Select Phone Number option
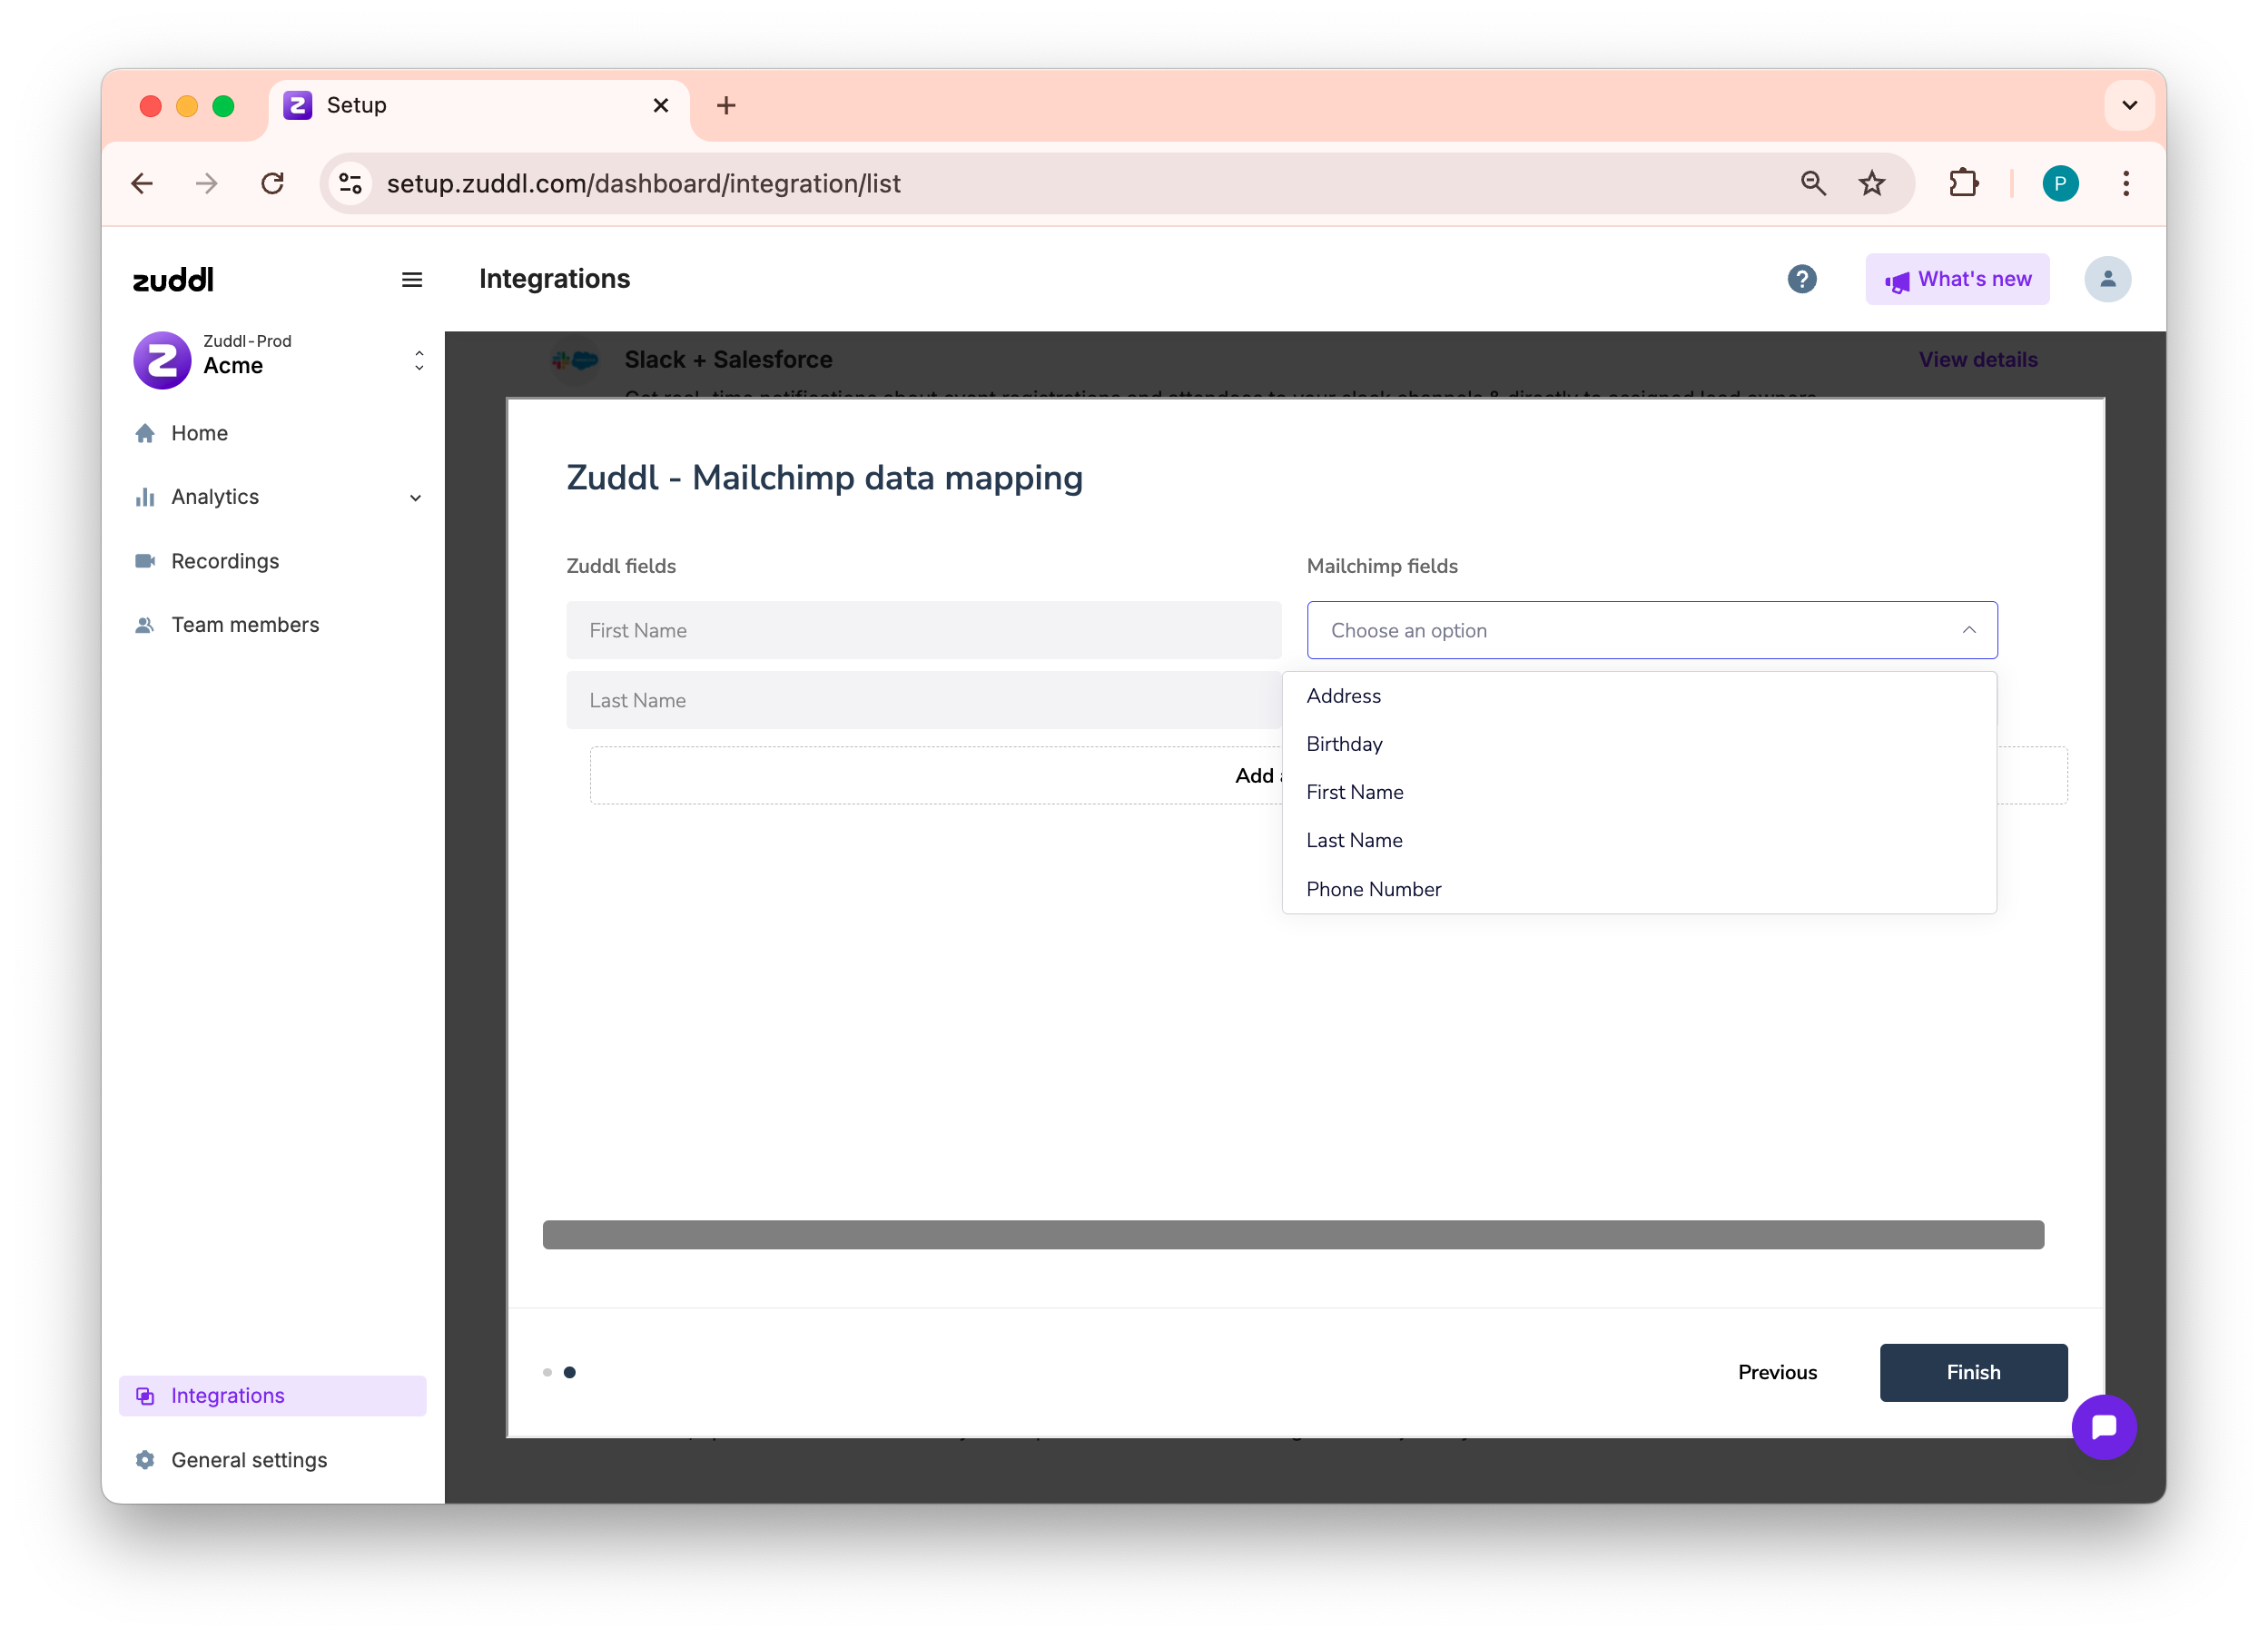 pyautogui.click(x=1373, y=889)
